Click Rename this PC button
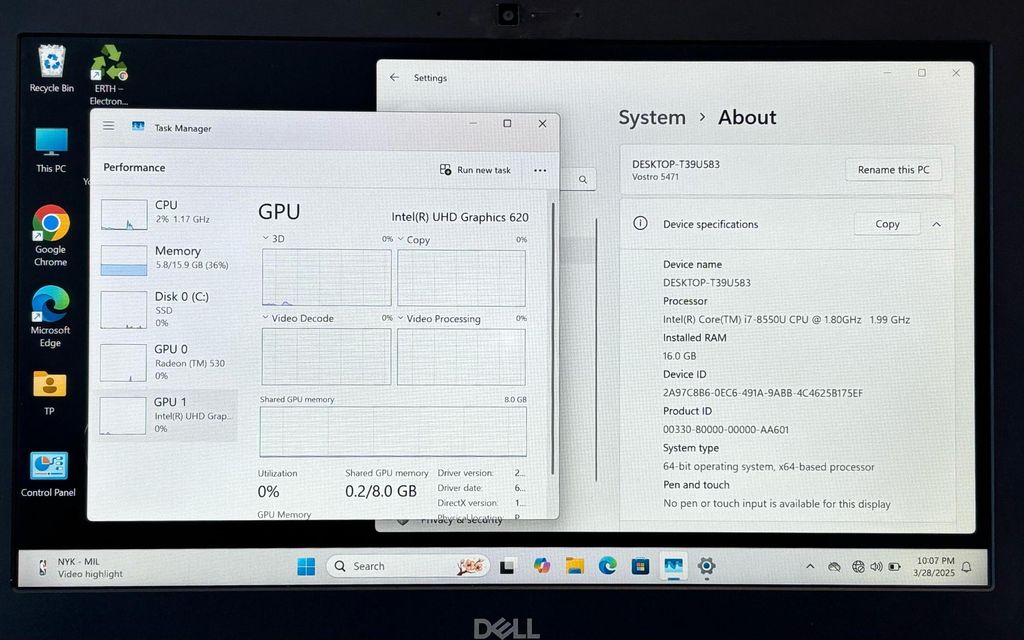This screenshot has width=1024, height=640. click(x=893, y=170)
